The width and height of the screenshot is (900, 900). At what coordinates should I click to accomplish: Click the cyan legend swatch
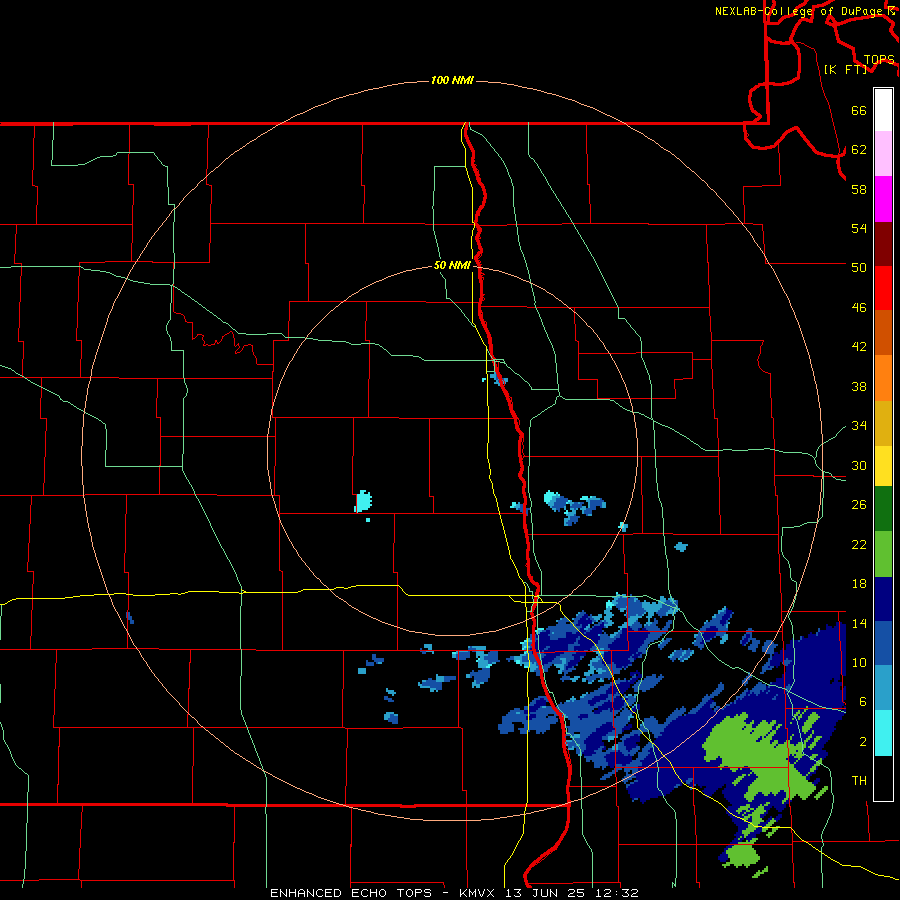point(883,733)
